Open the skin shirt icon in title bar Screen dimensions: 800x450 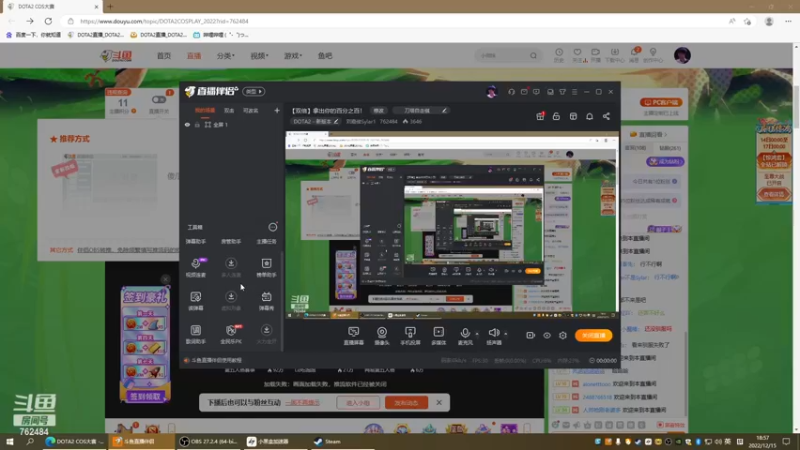[x=562, y=92]
